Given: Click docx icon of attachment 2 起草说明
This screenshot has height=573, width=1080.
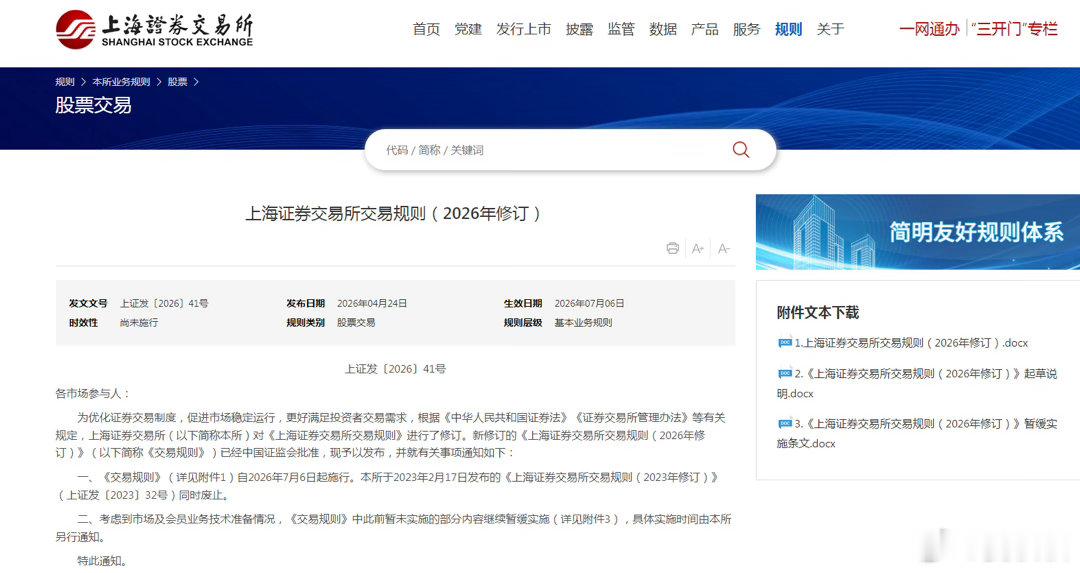Looking at the screenshot, I should coord(785,374).
